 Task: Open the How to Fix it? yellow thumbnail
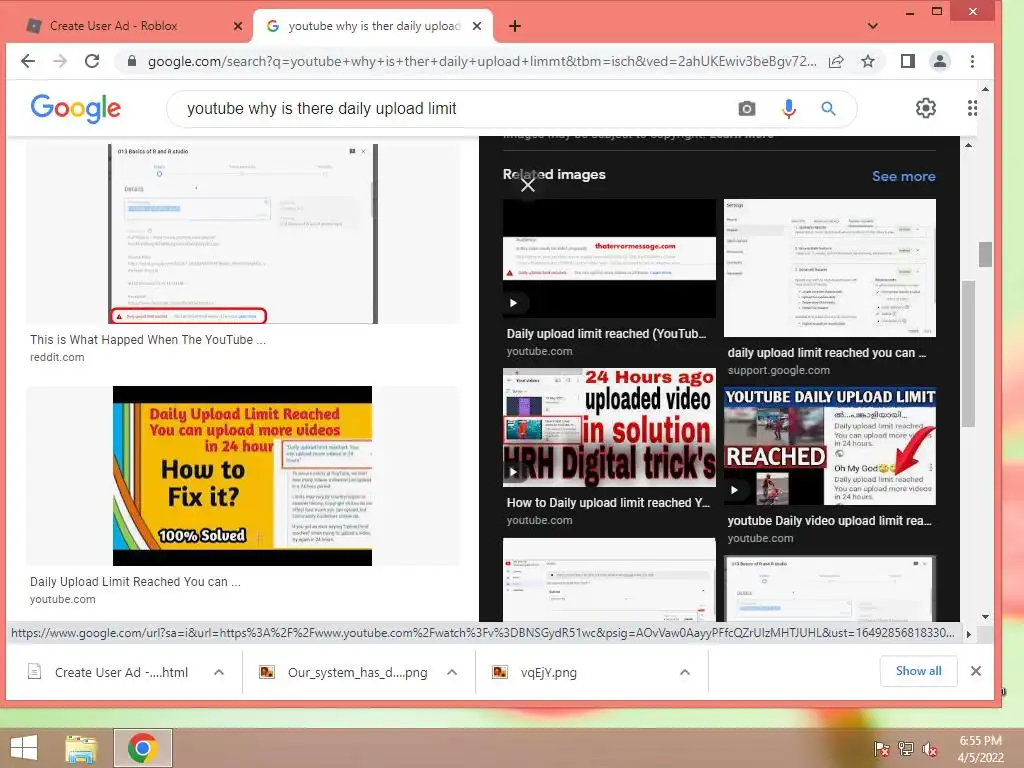[242, 475]
